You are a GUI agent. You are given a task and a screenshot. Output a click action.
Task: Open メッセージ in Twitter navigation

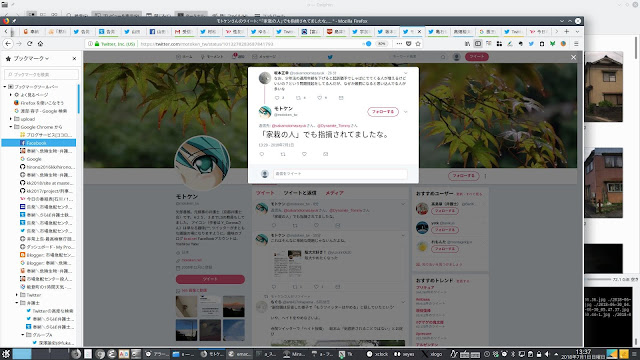264,57
